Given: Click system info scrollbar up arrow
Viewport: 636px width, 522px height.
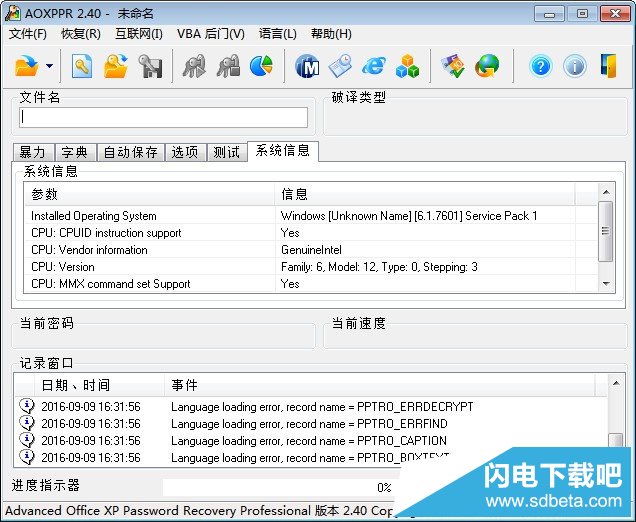Looking at the screenshot, I should [606, 192].
